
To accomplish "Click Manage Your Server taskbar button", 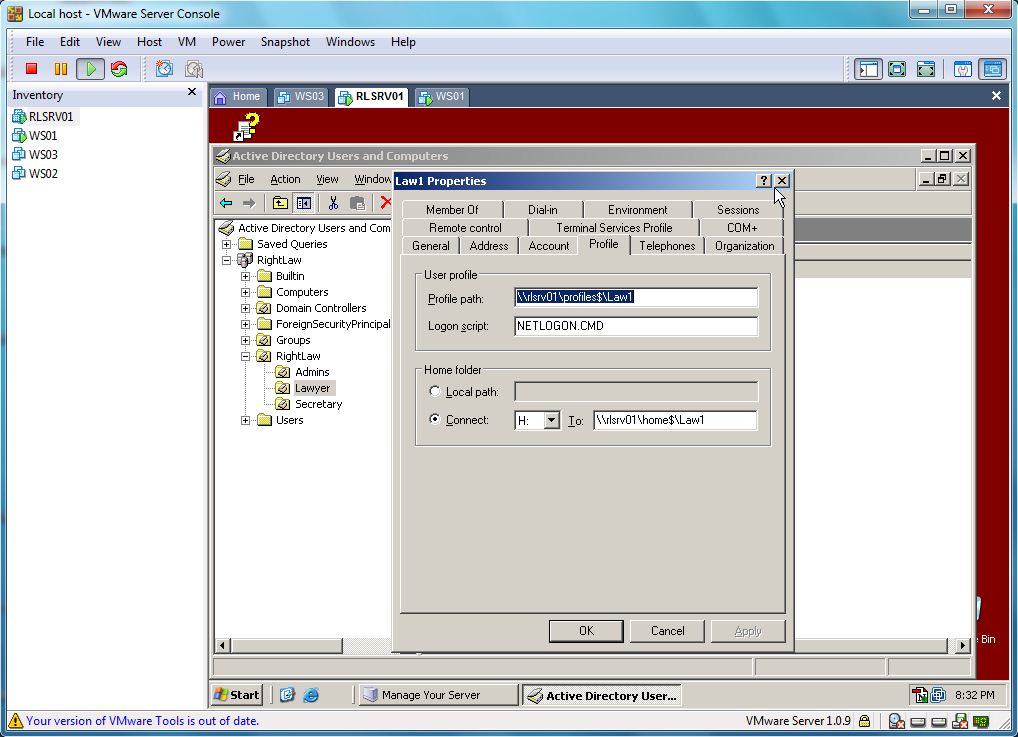I will point(439,695).
